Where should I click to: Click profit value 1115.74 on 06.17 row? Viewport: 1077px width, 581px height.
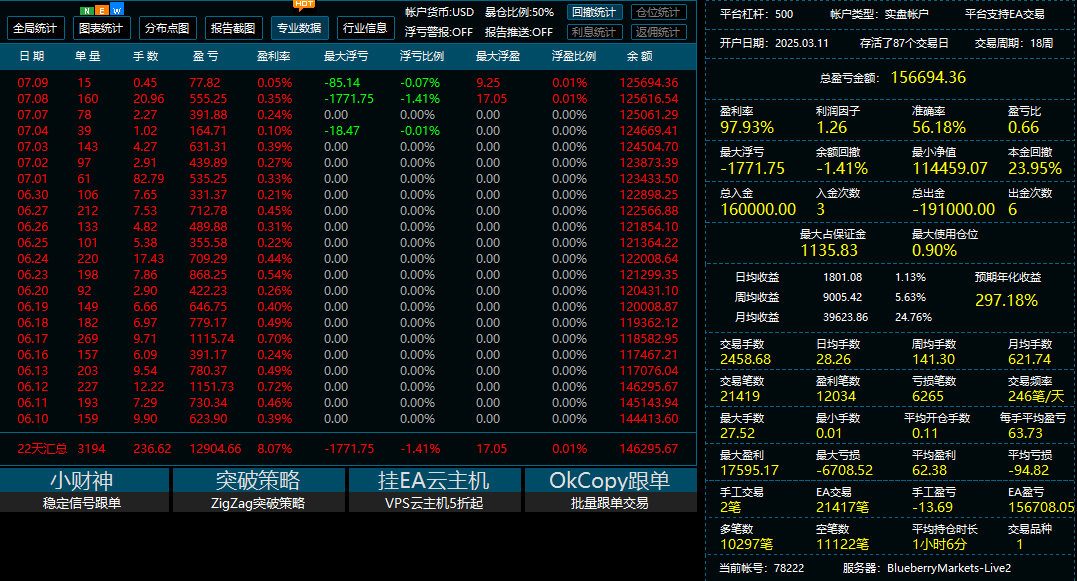click(212, 339)
